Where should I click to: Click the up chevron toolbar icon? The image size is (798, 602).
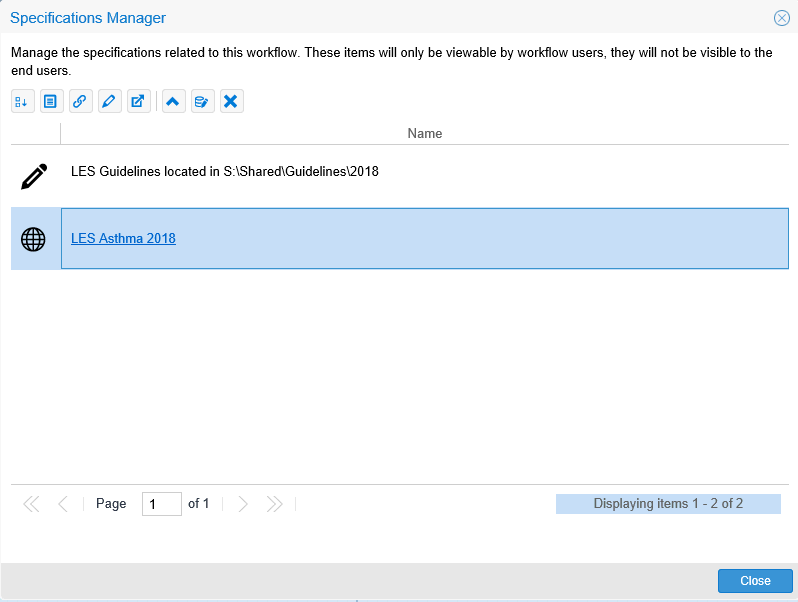pyautogui.click(x=174, y=101)
